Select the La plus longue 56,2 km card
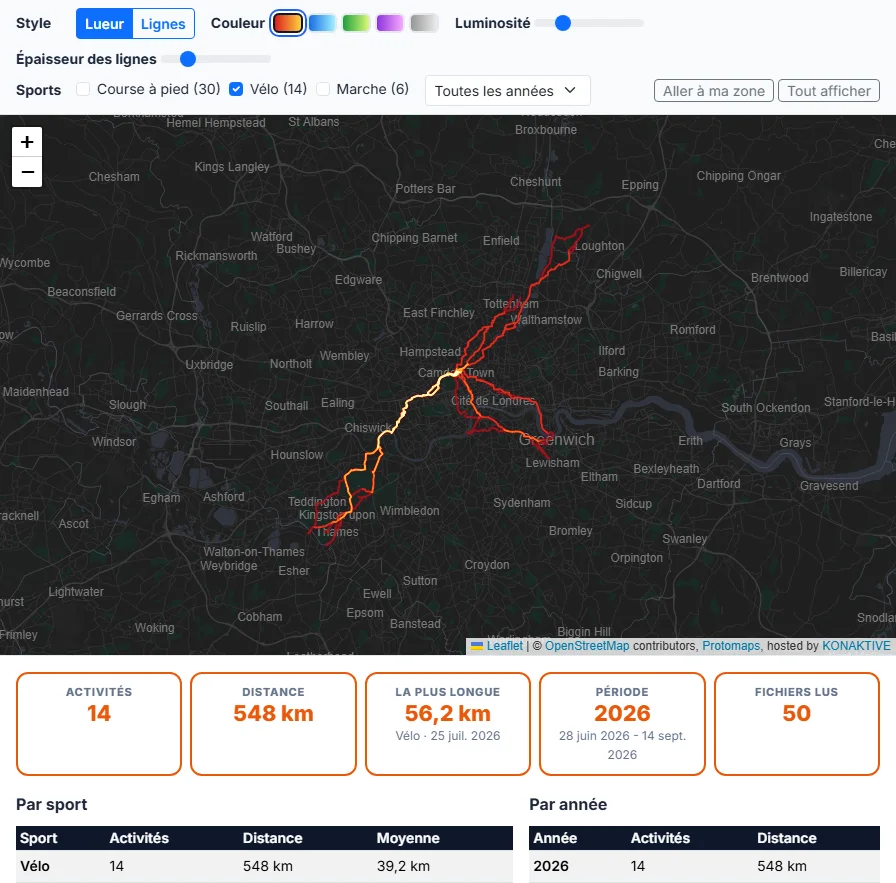 pyautogui.click(x=448, y=724)
